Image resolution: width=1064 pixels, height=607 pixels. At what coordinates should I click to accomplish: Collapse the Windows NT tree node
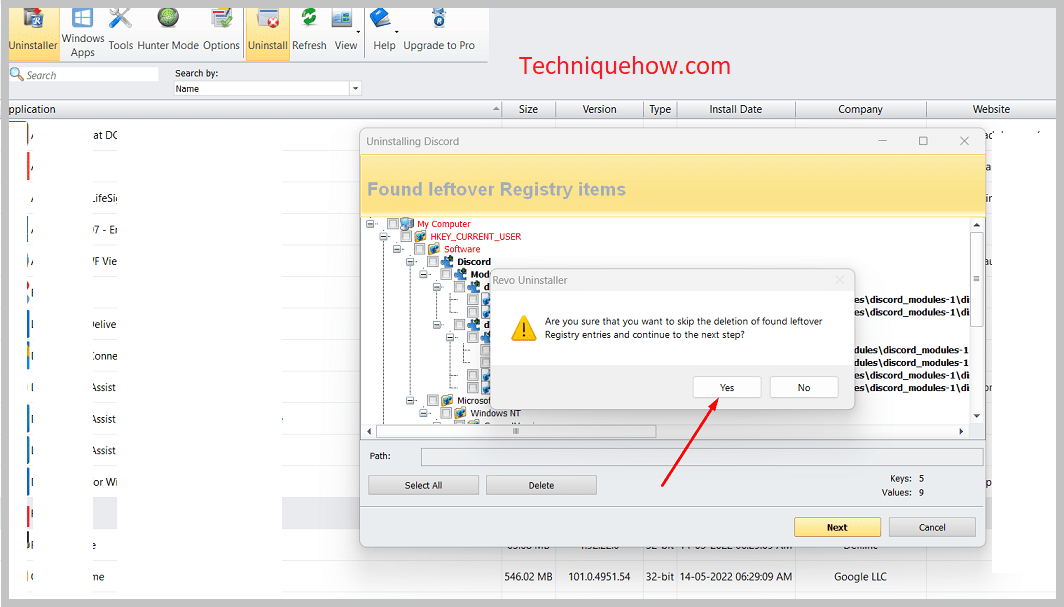pos(423,413)
